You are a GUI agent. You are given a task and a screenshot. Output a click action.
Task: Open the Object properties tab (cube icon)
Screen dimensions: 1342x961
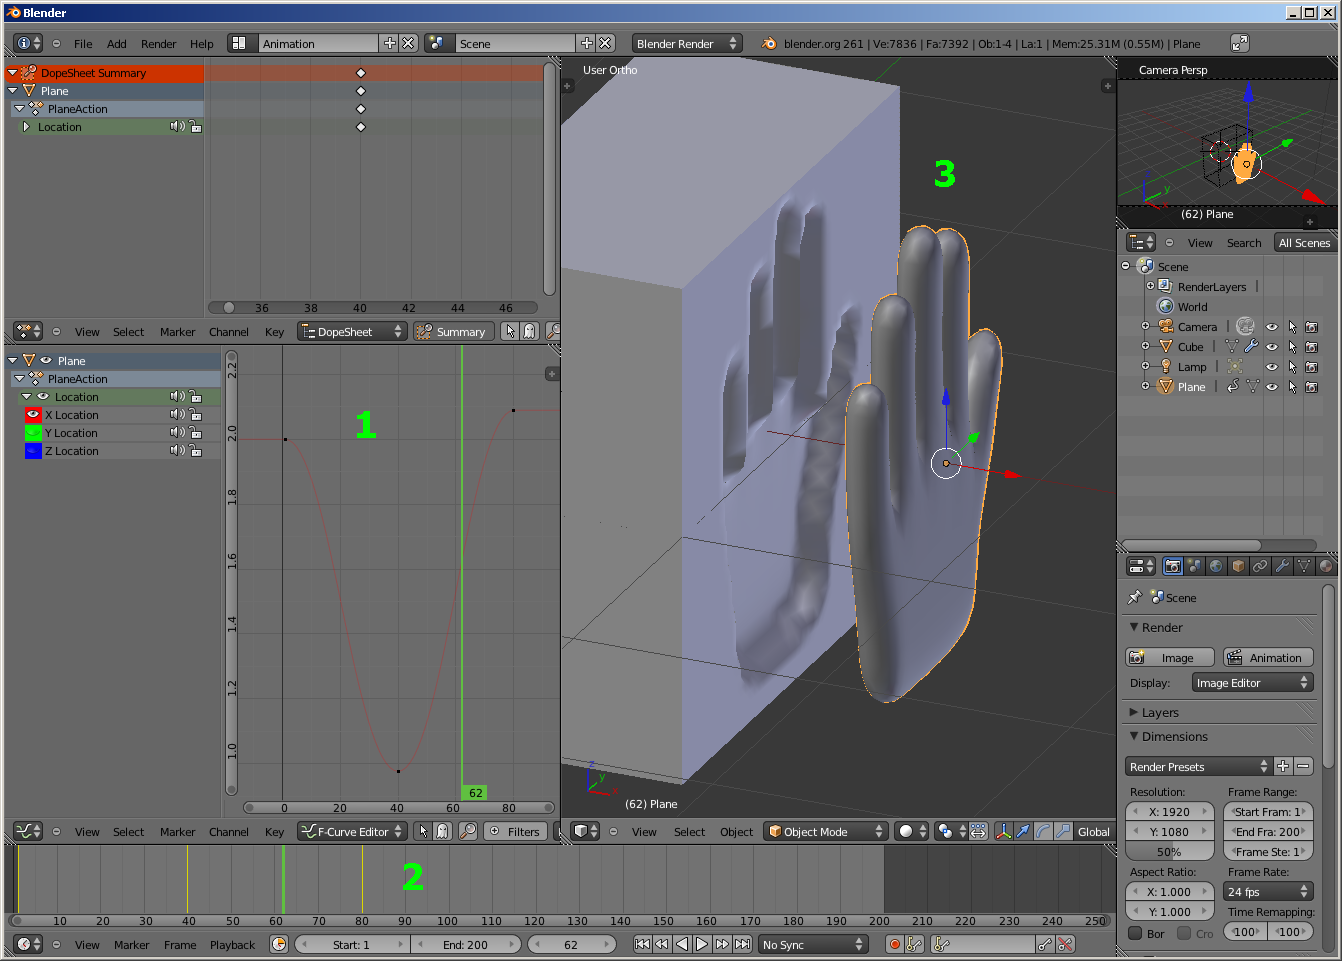coord(1238,566)
